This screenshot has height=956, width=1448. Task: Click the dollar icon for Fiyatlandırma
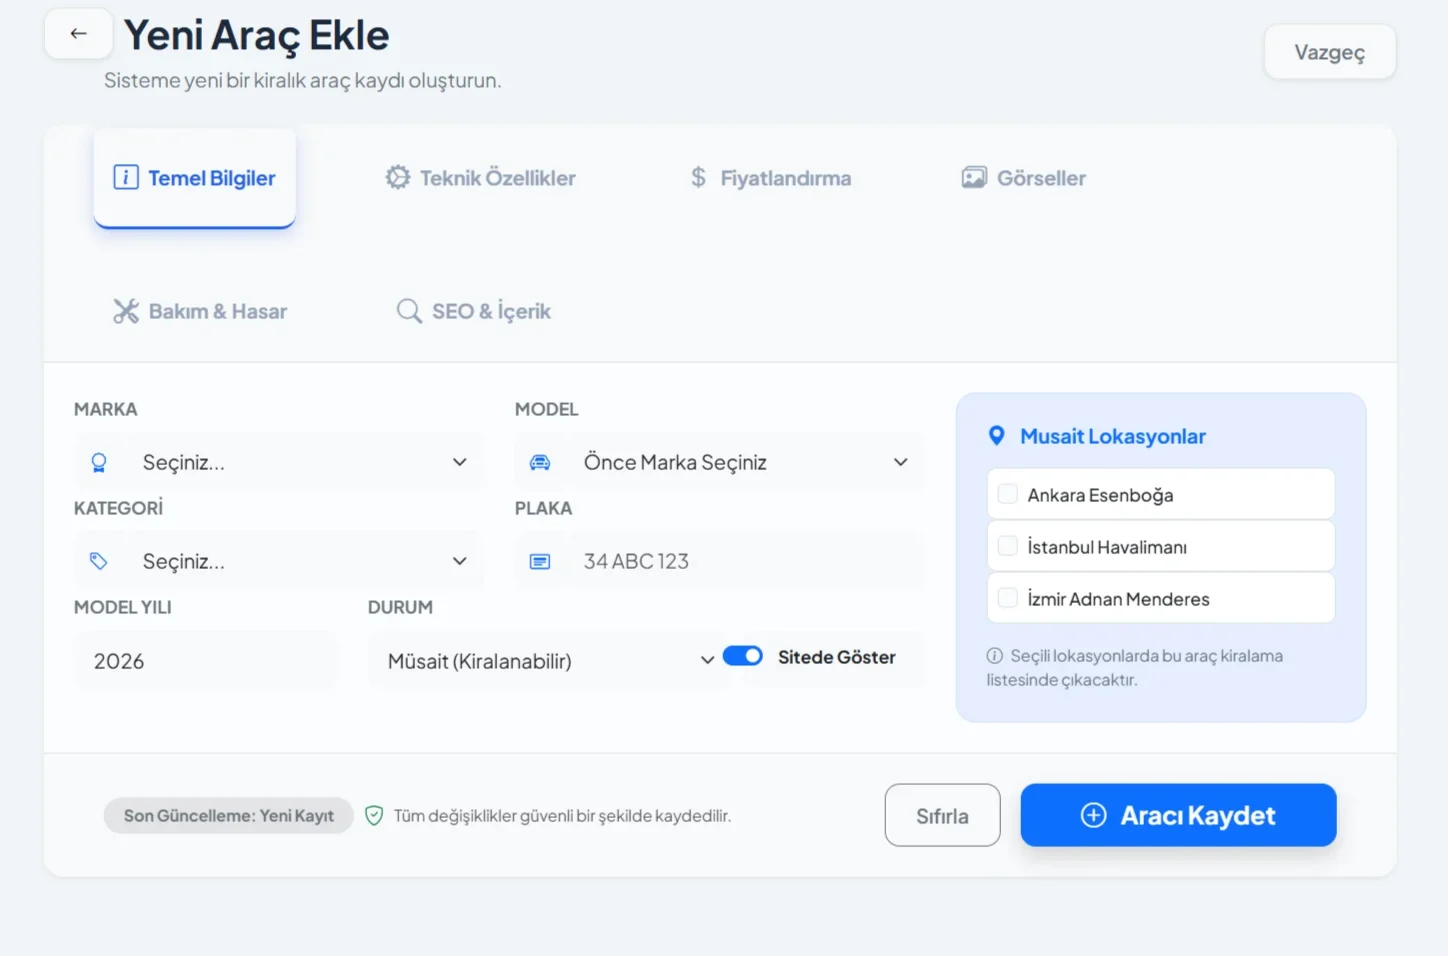click(698, 178)
